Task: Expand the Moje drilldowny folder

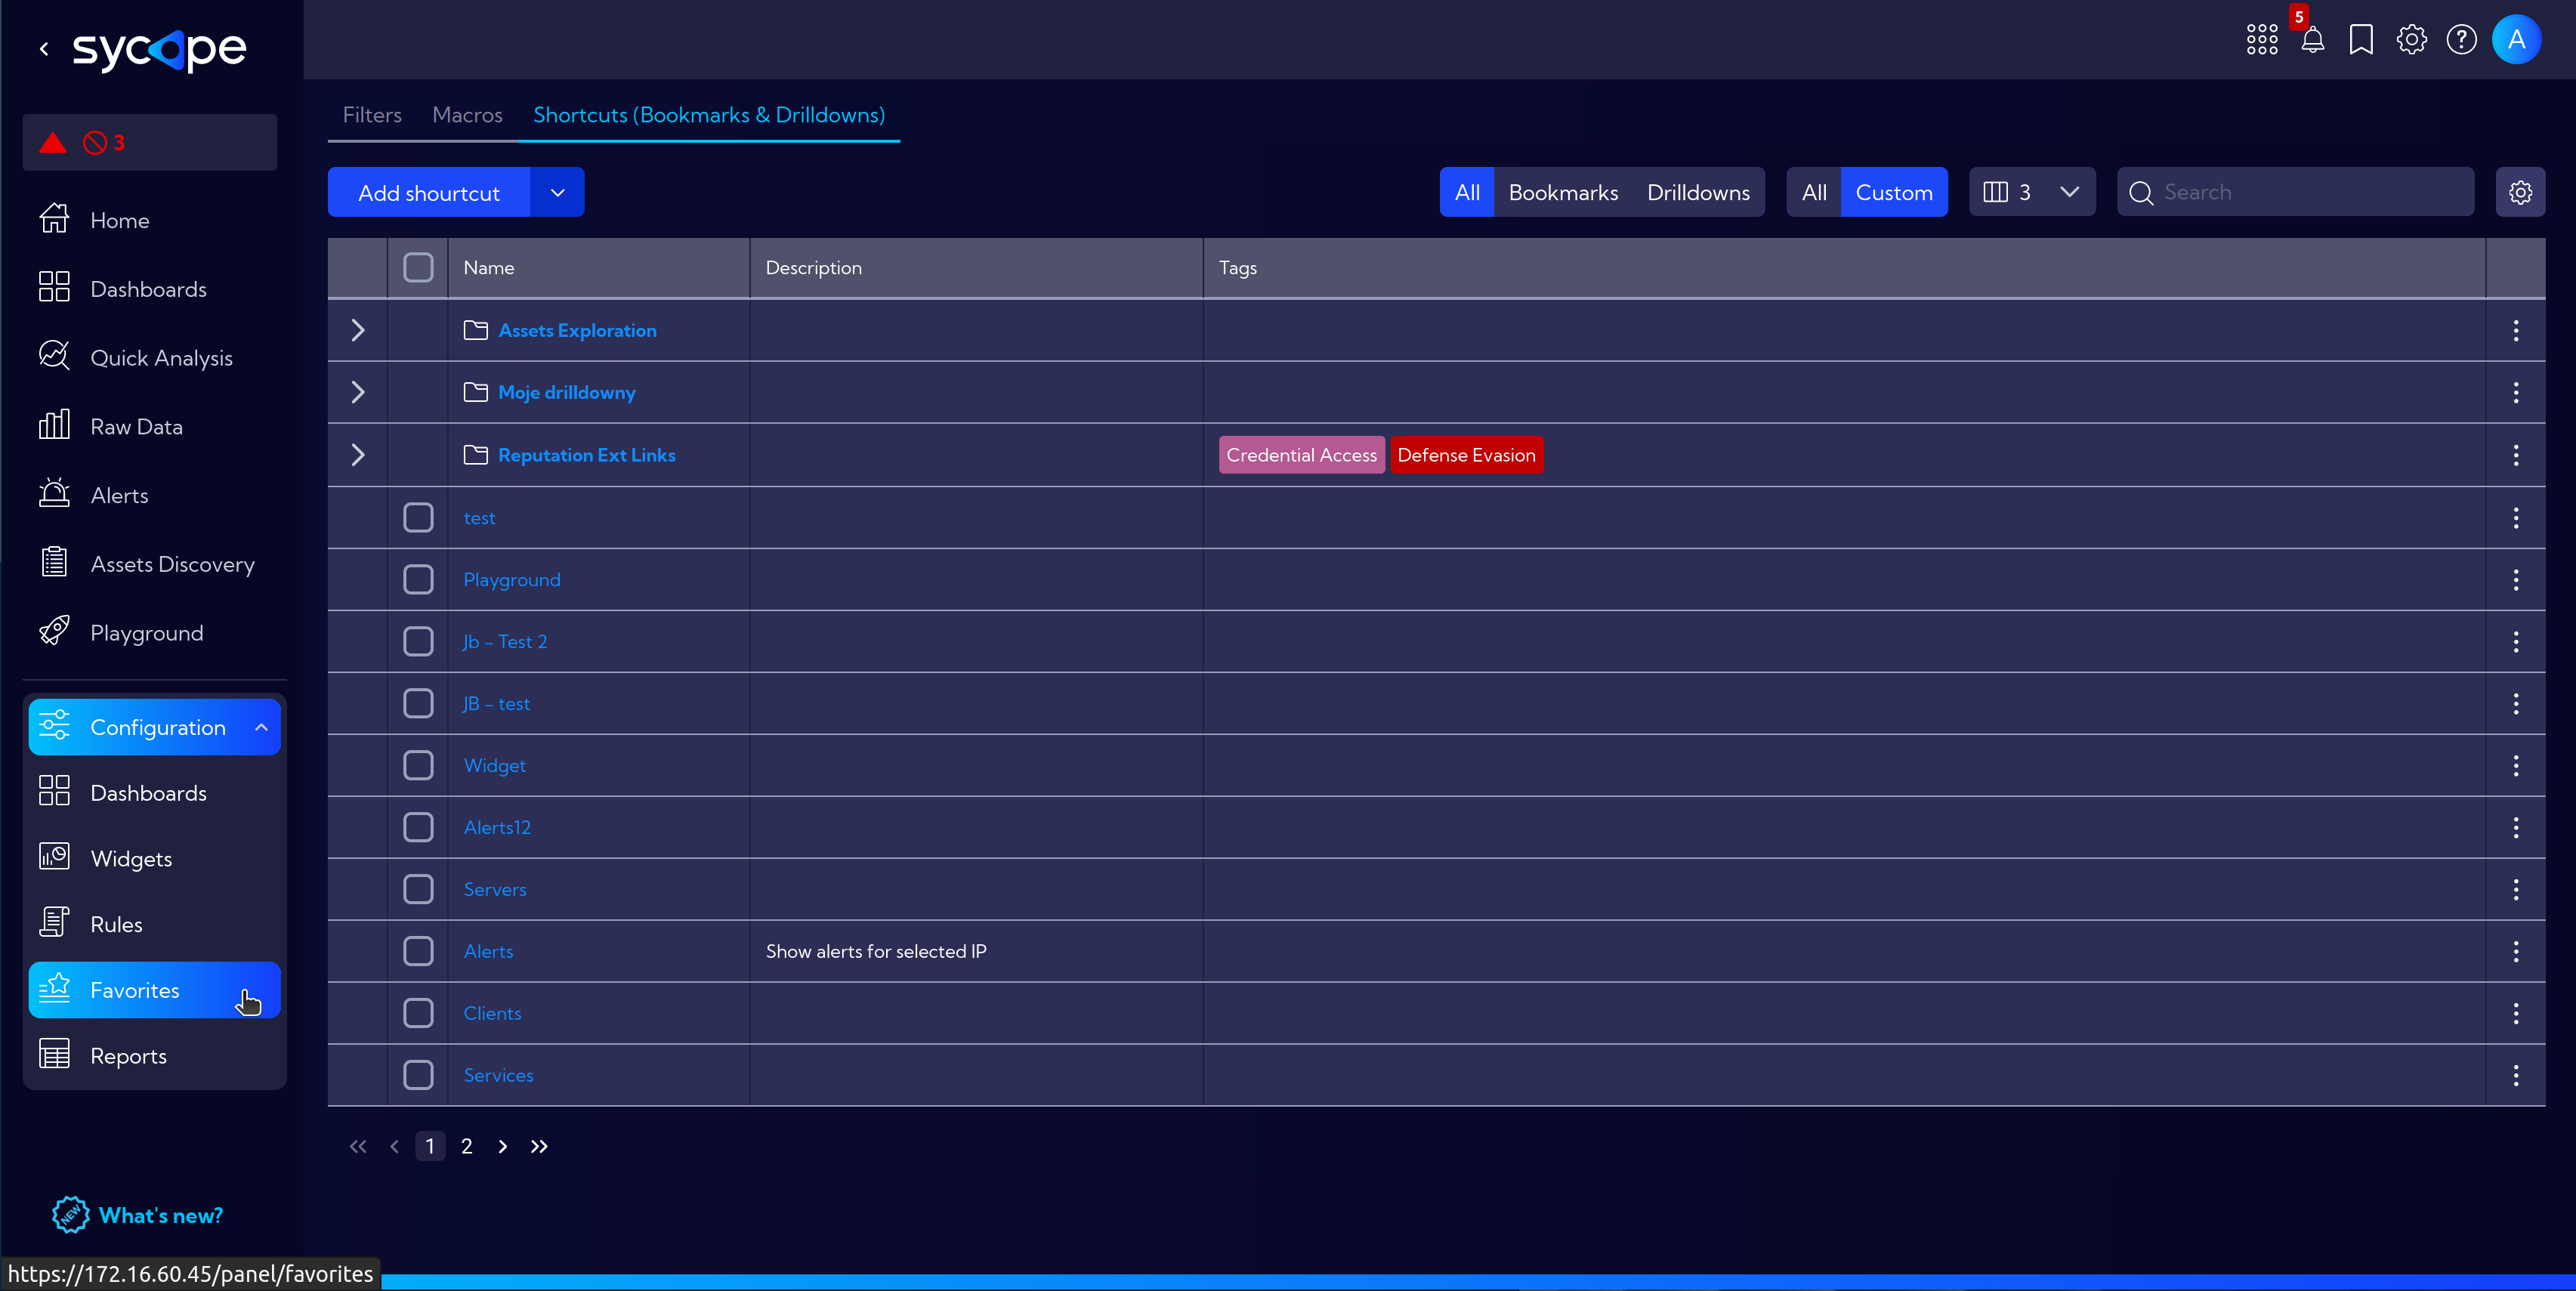Action: tap(357, 392)
